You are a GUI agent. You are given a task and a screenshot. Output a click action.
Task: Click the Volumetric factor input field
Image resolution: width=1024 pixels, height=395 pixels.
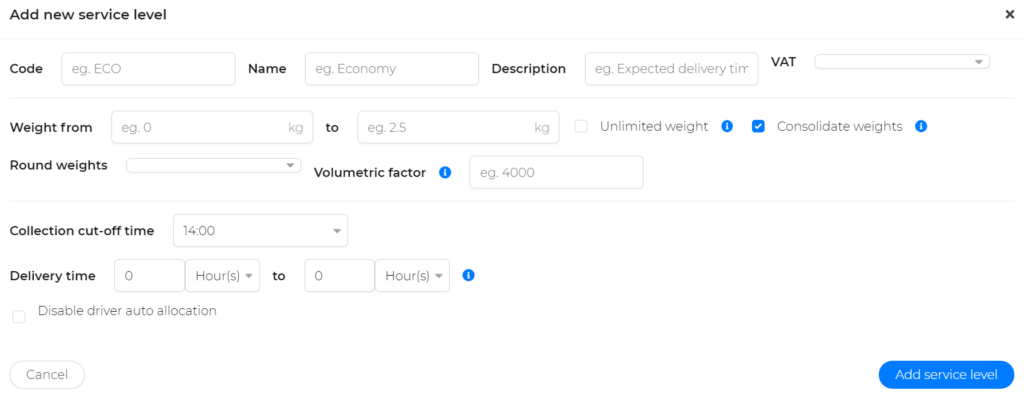tap(556, 172)
